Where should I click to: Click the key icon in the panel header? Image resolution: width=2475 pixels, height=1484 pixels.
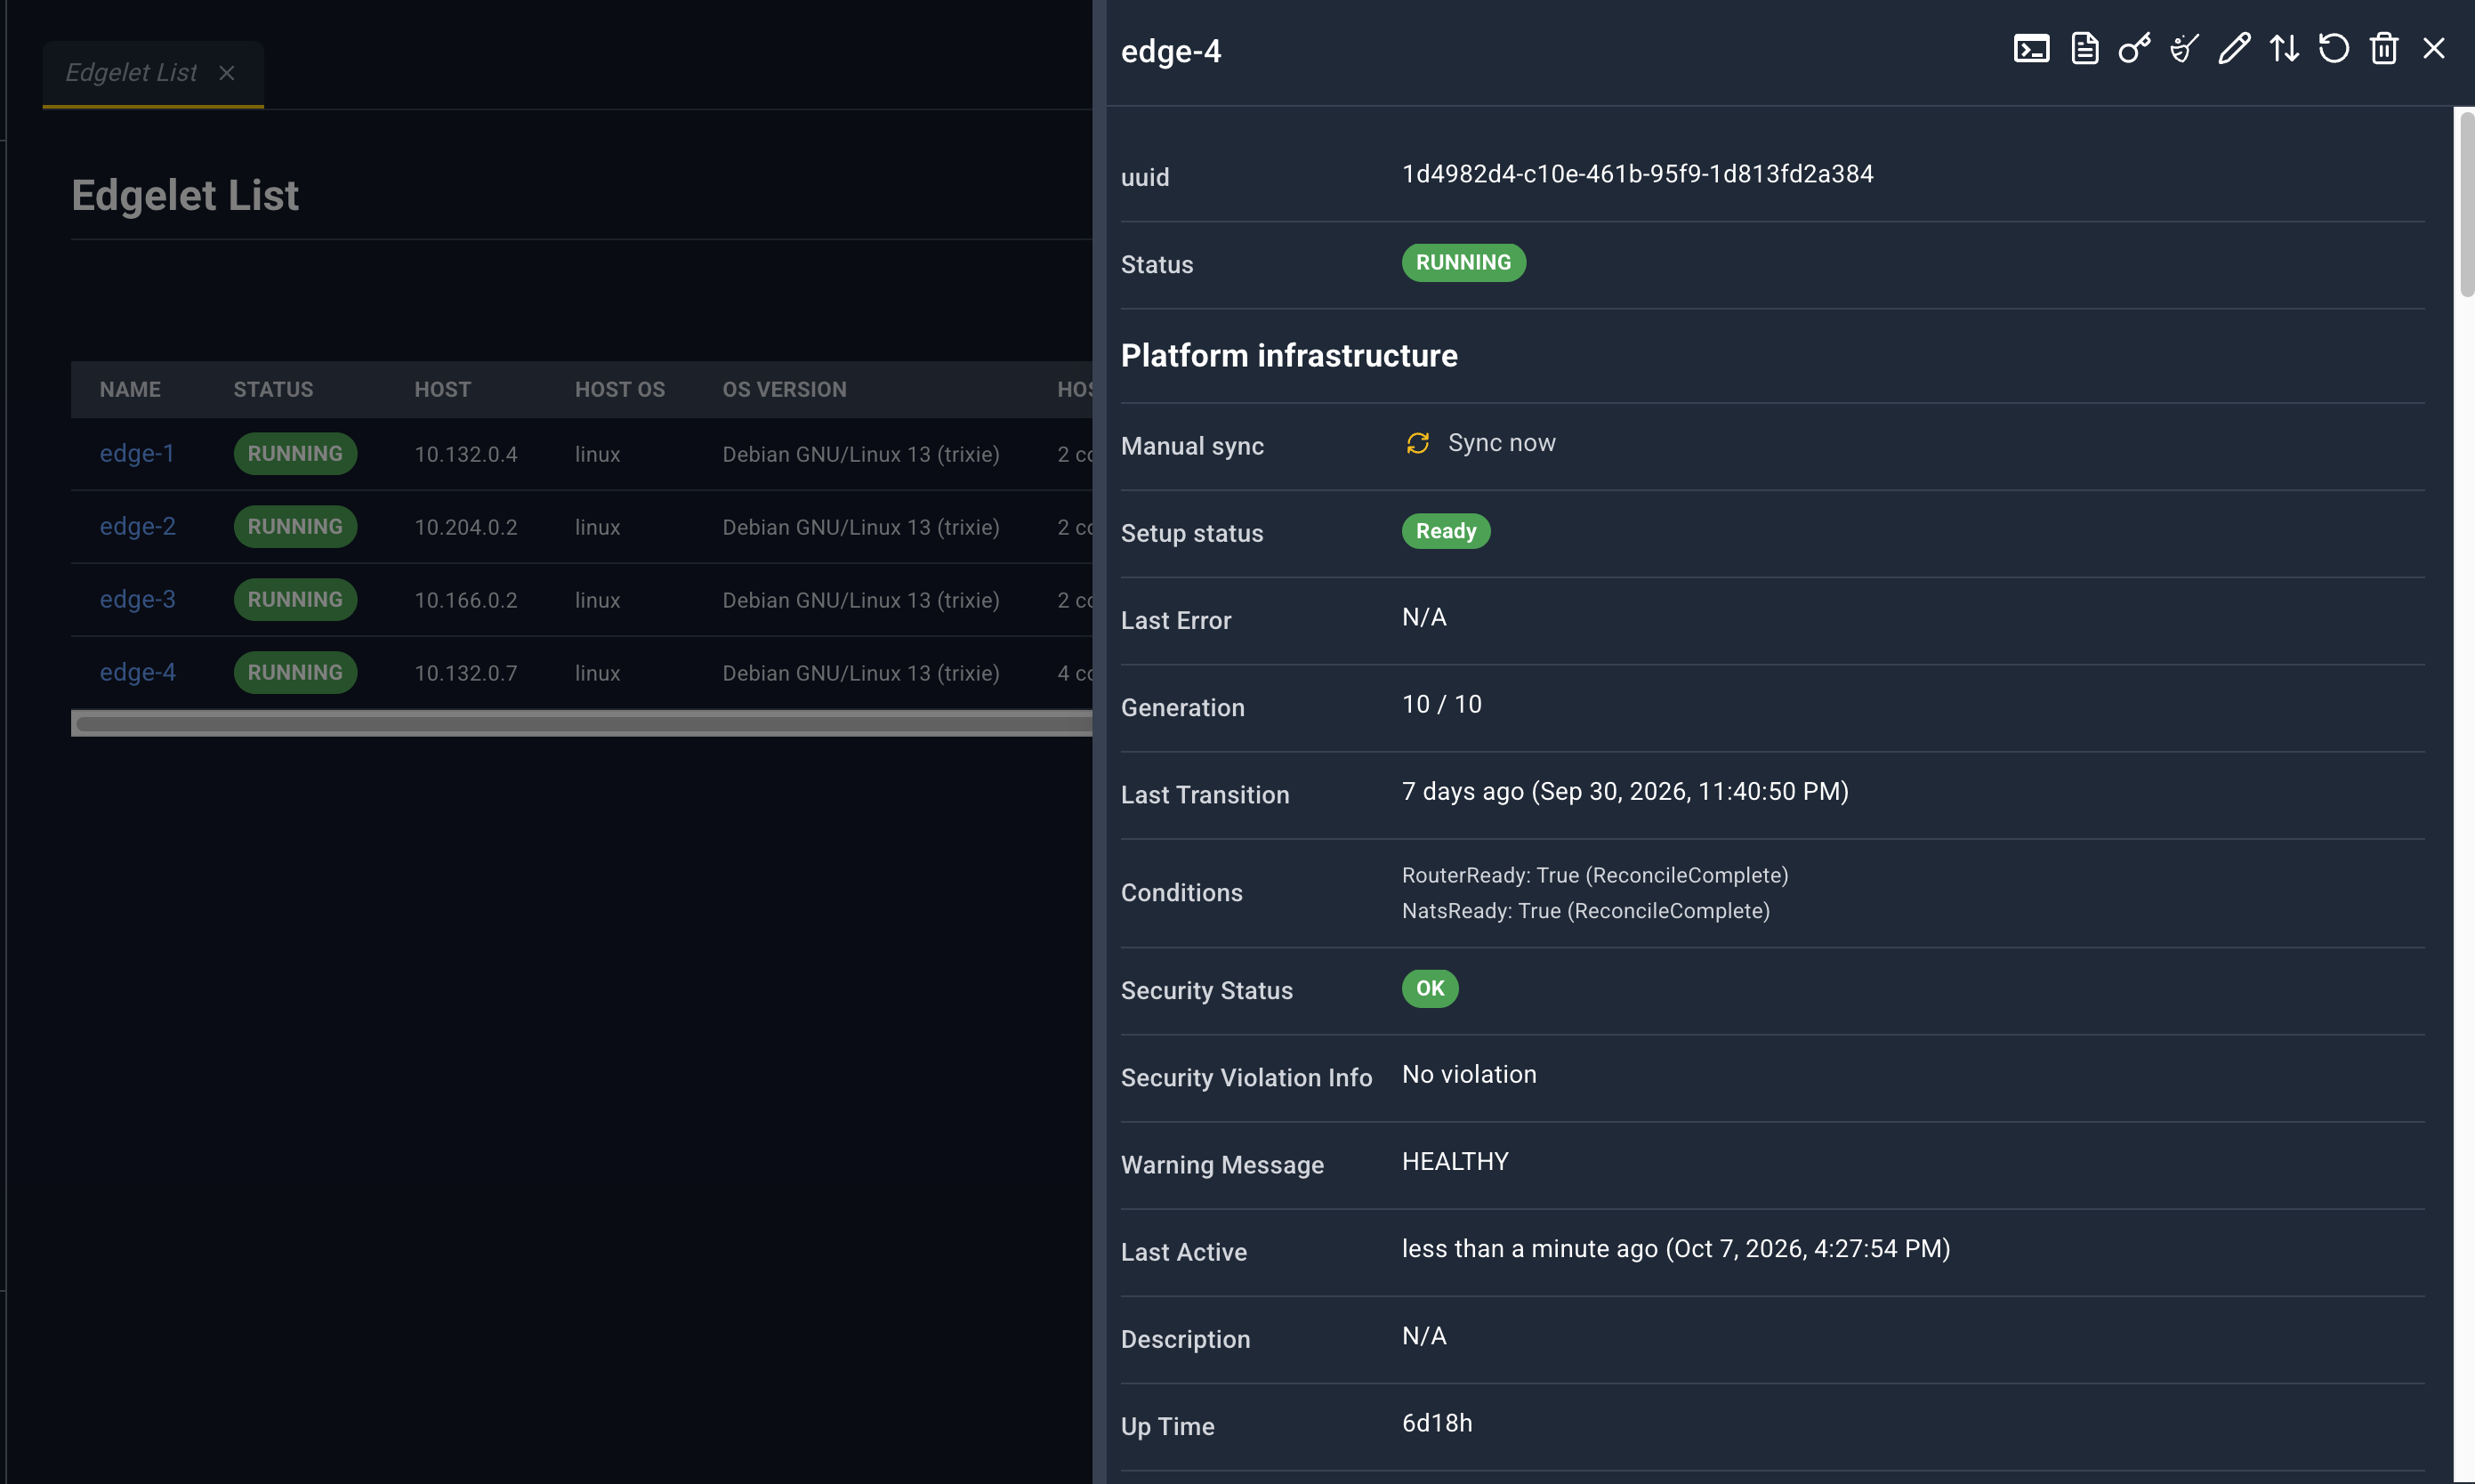coord(2134,49)
